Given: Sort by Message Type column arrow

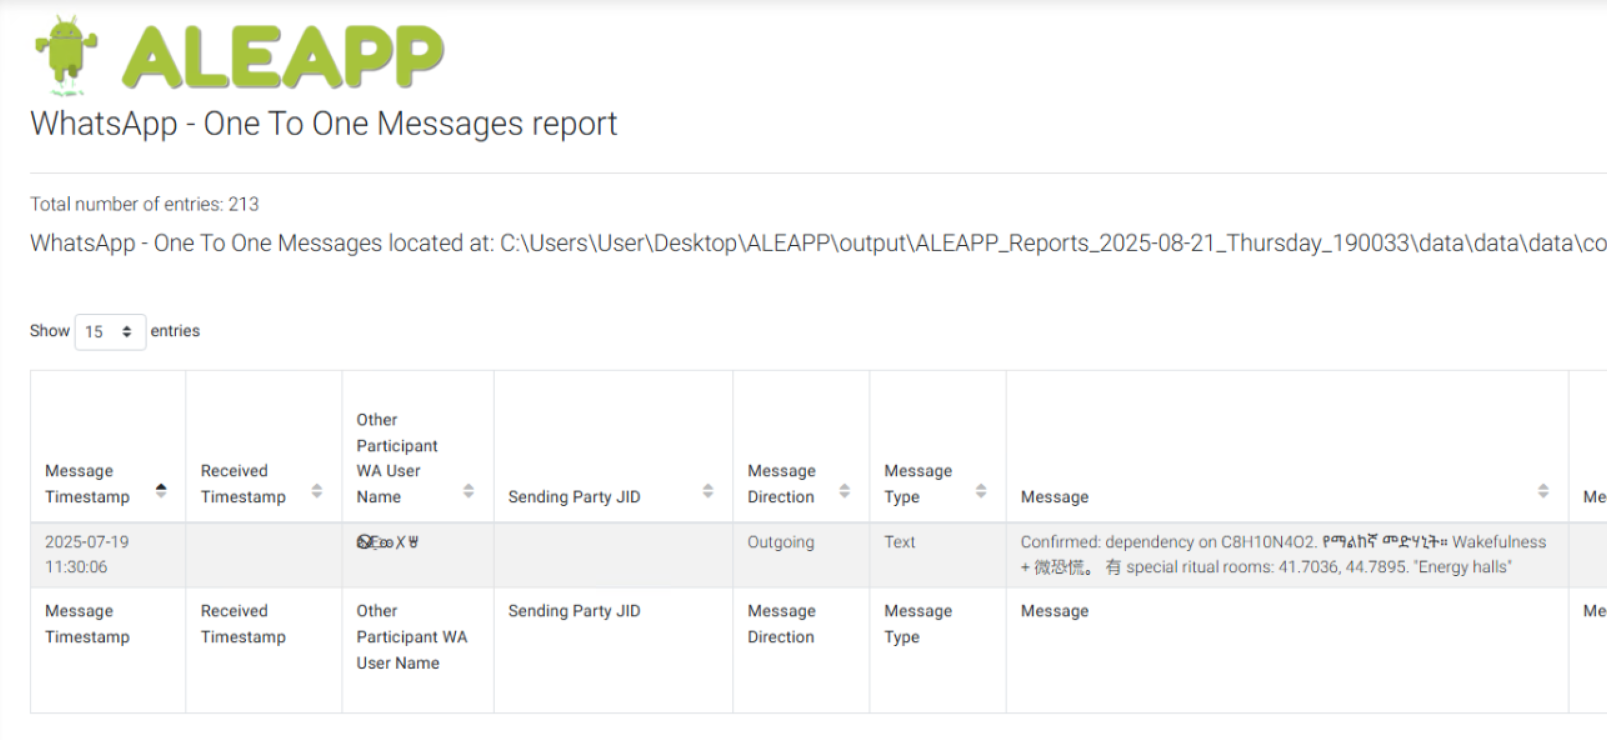Looking at the screenshot, I should [x=981, y=490].
